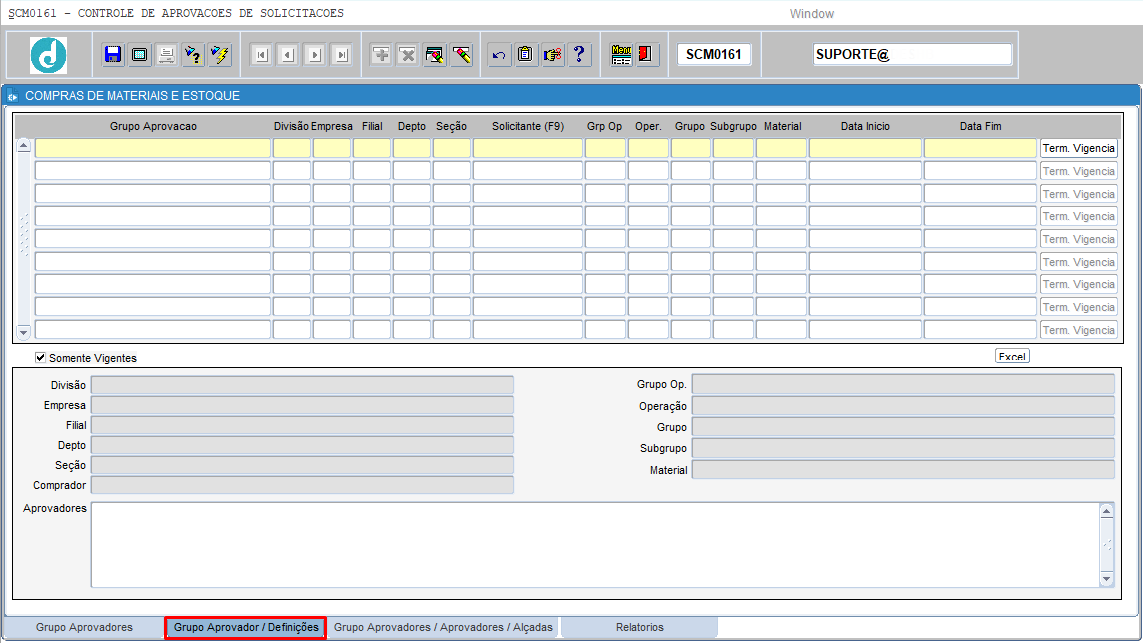Click Aprovadores box scroll down arrow
This screenshot has width=1143, height=643.
(x=1107, y=579)
